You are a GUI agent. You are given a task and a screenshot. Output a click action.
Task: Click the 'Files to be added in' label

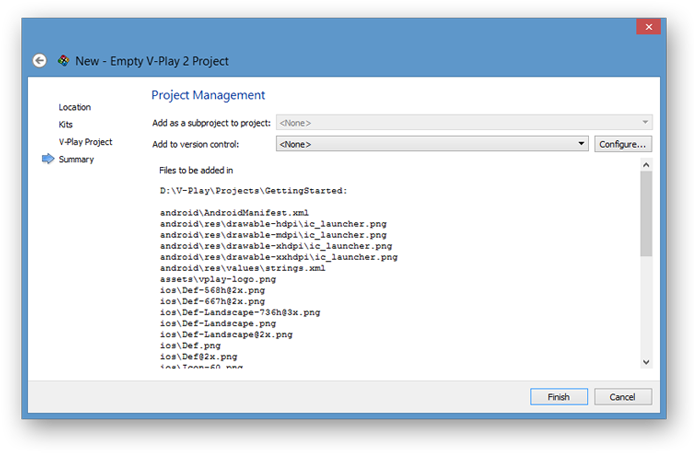(x=196, y=170)
